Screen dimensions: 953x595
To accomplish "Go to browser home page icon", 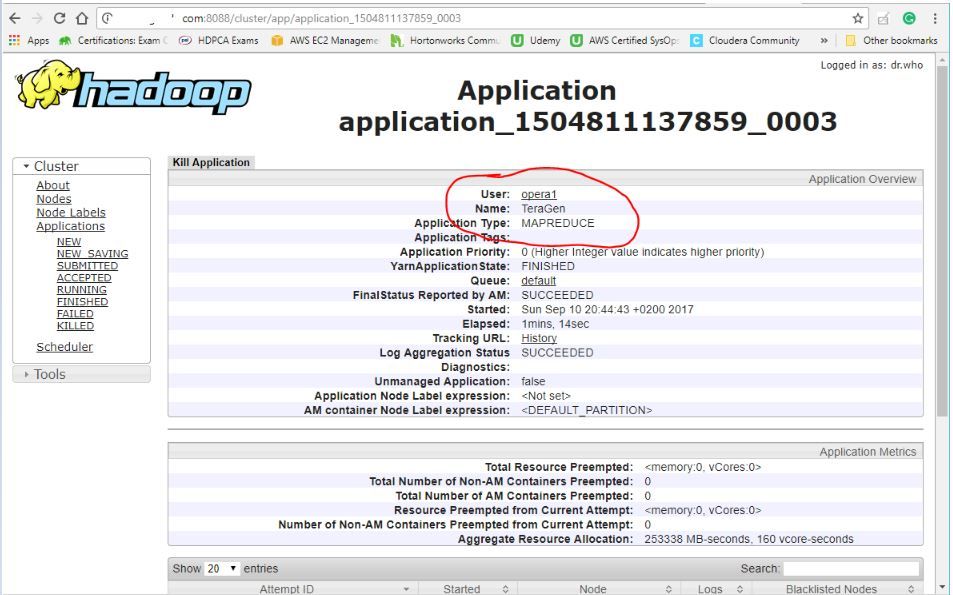I will coord(82,18).
